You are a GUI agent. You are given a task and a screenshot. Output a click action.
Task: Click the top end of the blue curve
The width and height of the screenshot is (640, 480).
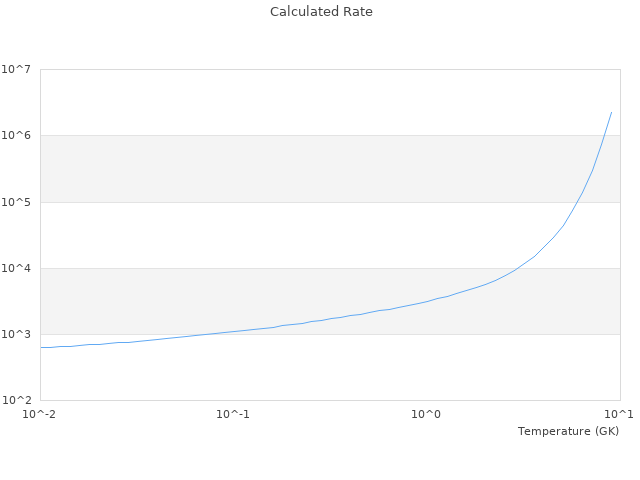click(611, 113)
